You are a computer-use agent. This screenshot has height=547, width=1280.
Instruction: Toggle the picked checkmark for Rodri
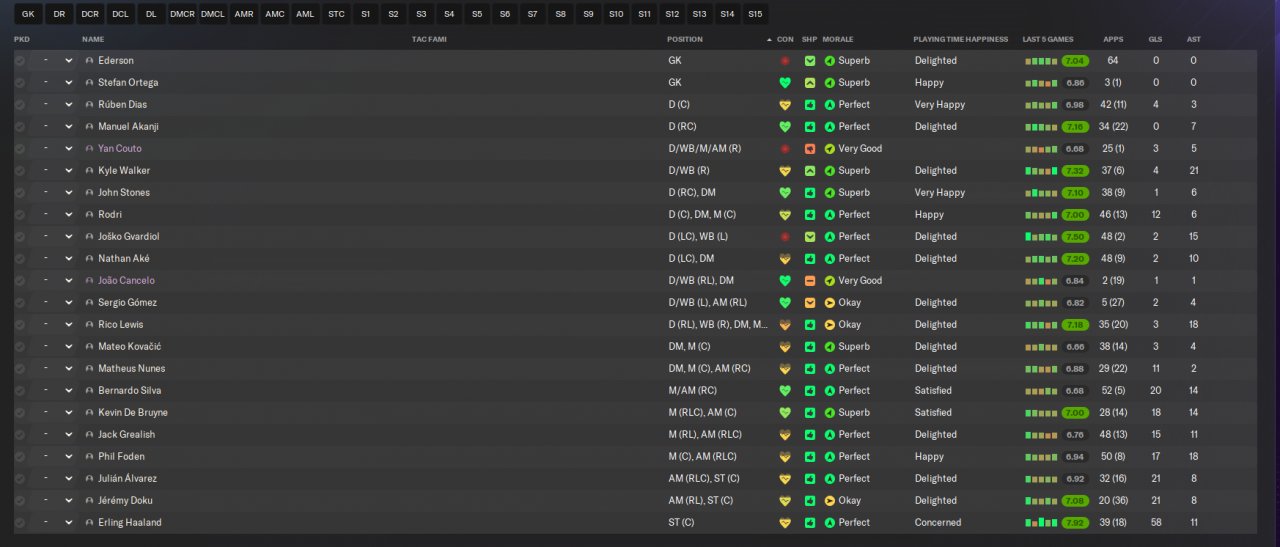pos(20,215)
